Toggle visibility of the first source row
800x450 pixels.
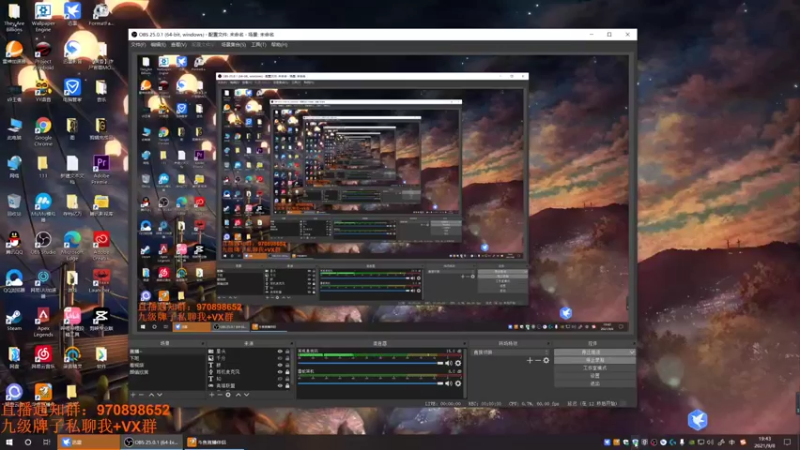[x=280, y=352]
